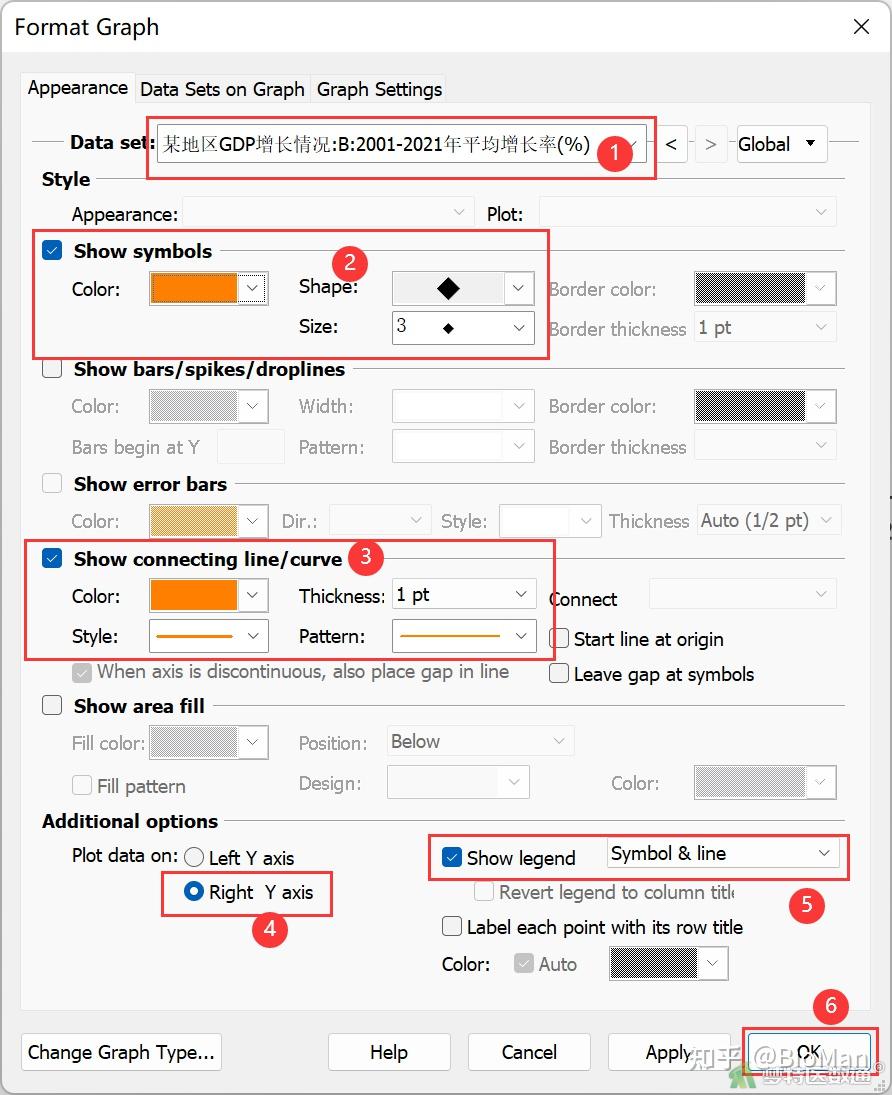Click the next data set arrow
The height and width of the screenshot is (1095, 892).
pos(710,144)
